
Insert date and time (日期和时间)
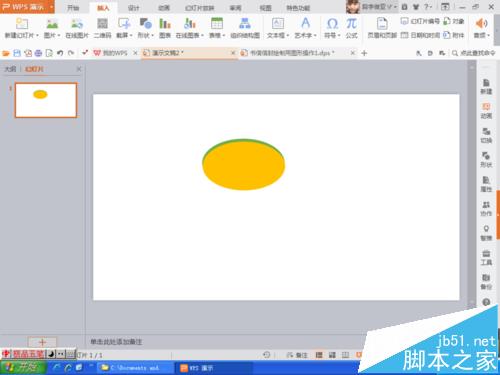[x=420, y=35]
